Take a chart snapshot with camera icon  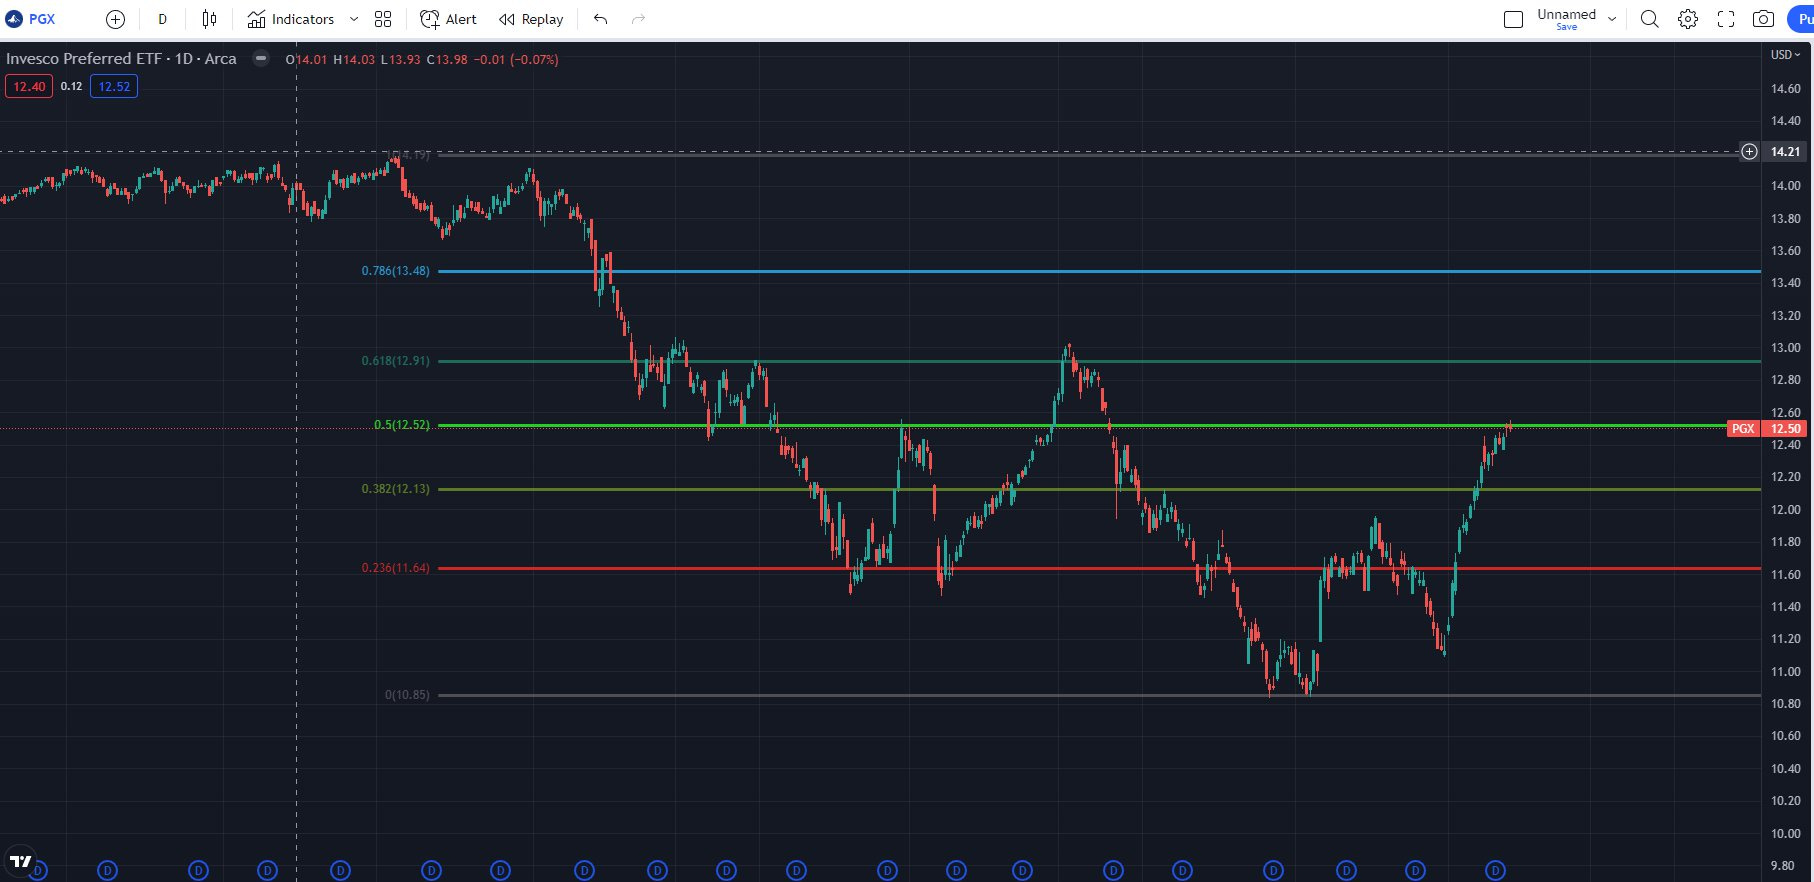click(1764, 19)
